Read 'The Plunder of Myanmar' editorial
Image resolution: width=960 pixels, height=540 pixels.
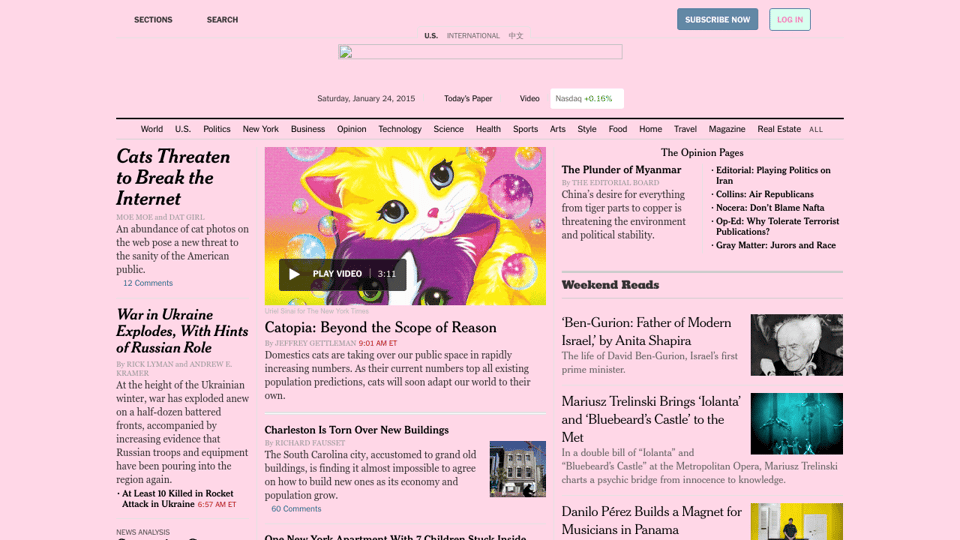(x=621, y=170)
